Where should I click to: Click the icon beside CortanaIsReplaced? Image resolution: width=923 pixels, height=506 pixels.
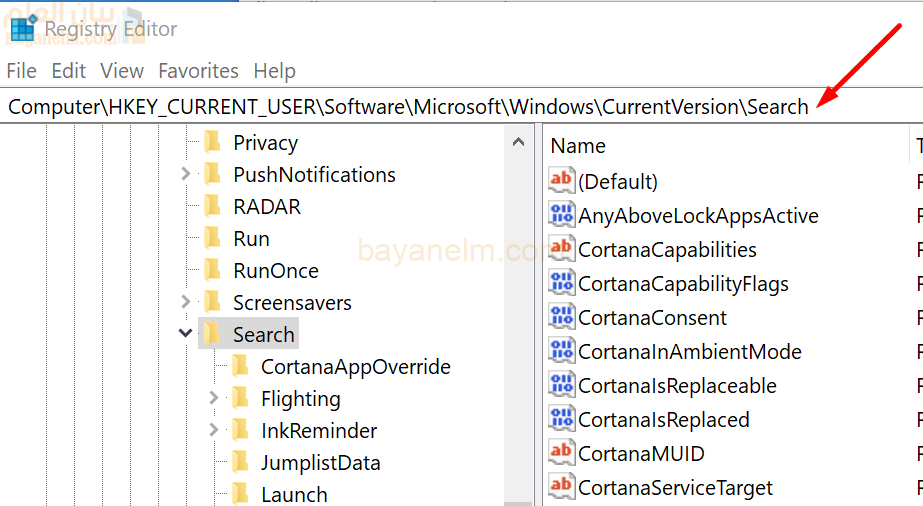pyautogui.click(x=562, y=419)
